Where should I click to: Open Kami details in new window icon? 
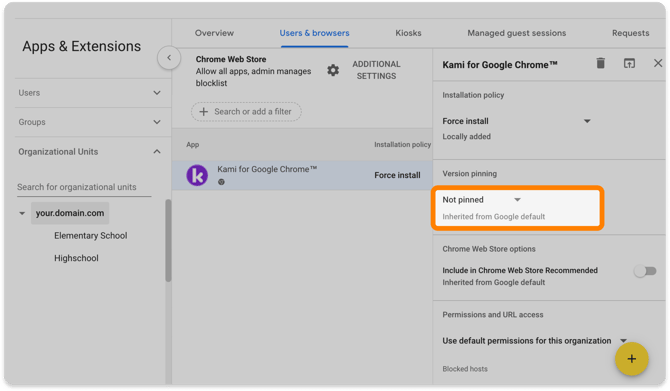pyautogui.click(x=629, y=63)
